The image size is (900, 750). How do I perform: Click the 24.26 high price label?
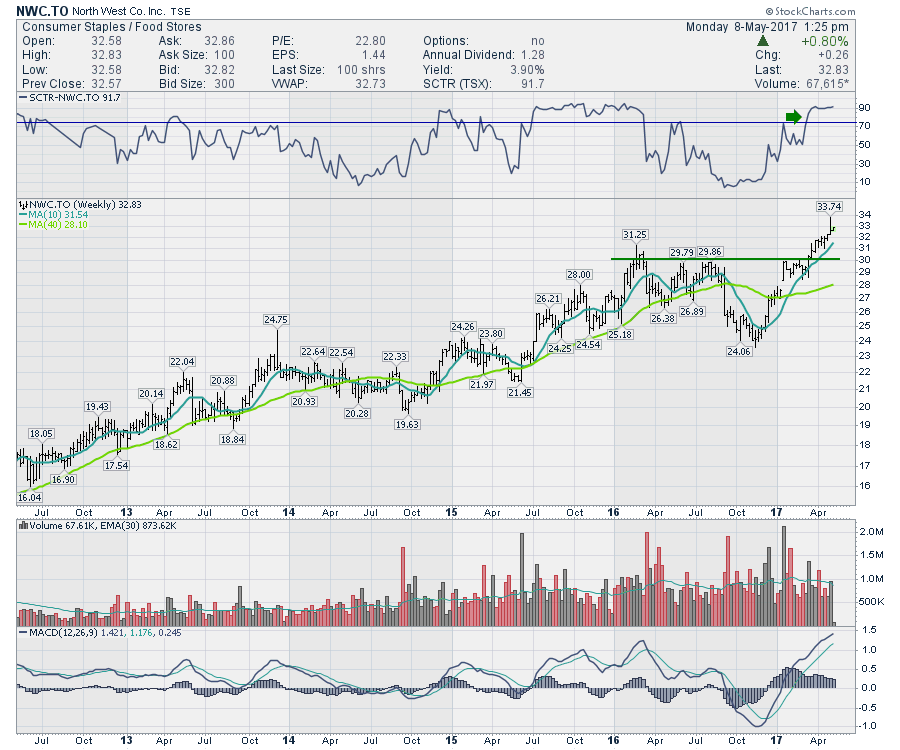click(x=463, y=327)
